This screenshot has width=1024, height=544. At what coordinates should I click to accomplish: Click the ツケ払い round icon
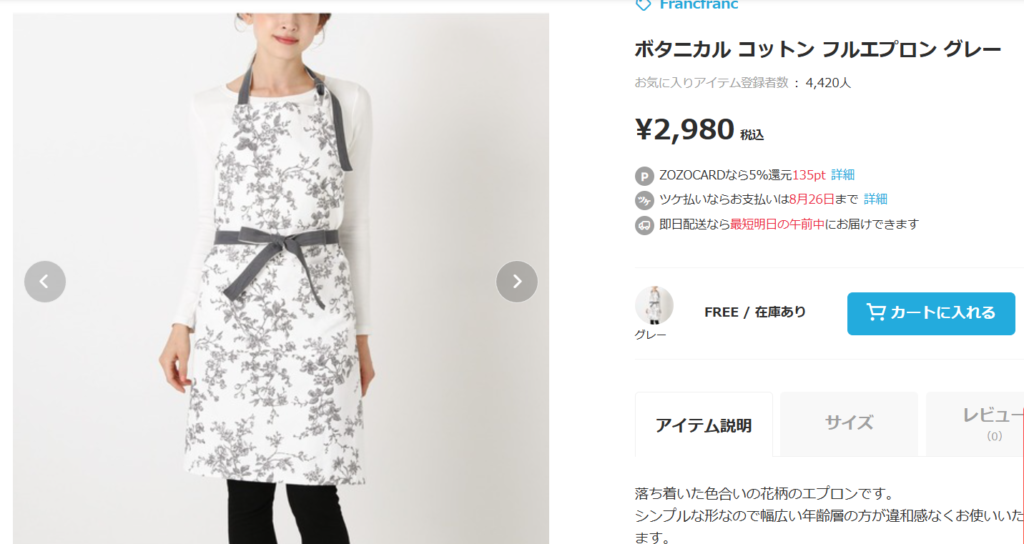pyautogui.click(x=645, y=200)
